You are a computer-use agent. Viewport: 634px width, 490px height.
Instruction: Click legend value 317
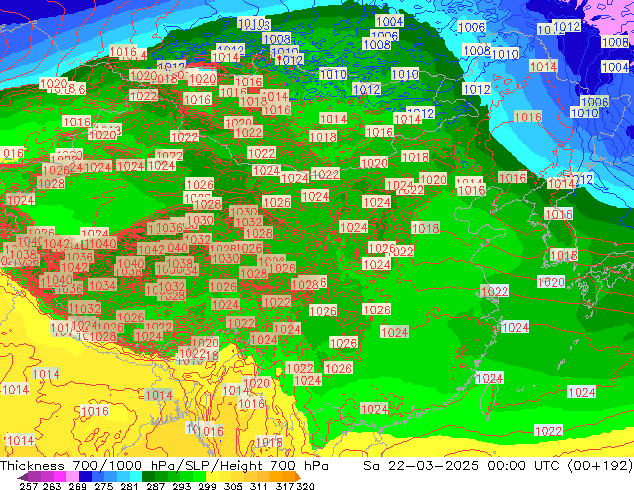[x=285, y=486]
